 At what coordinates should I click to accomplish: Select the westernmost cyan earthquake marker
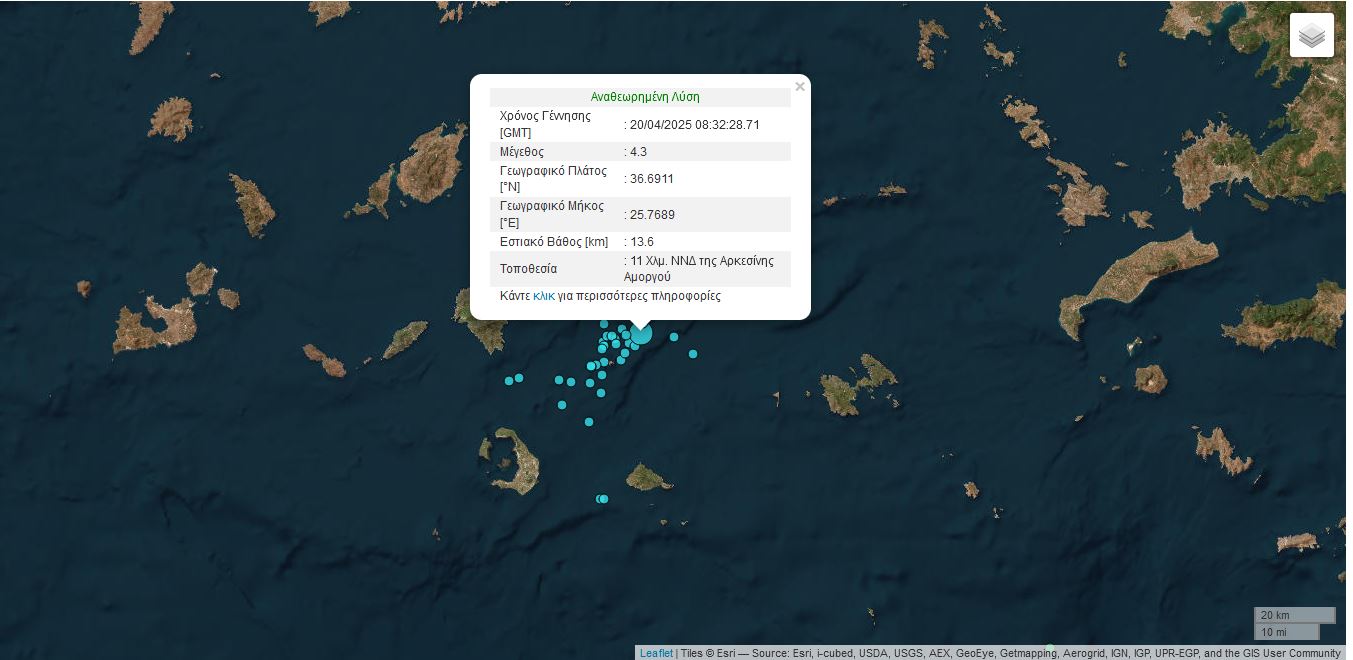(x=509, y=380)
